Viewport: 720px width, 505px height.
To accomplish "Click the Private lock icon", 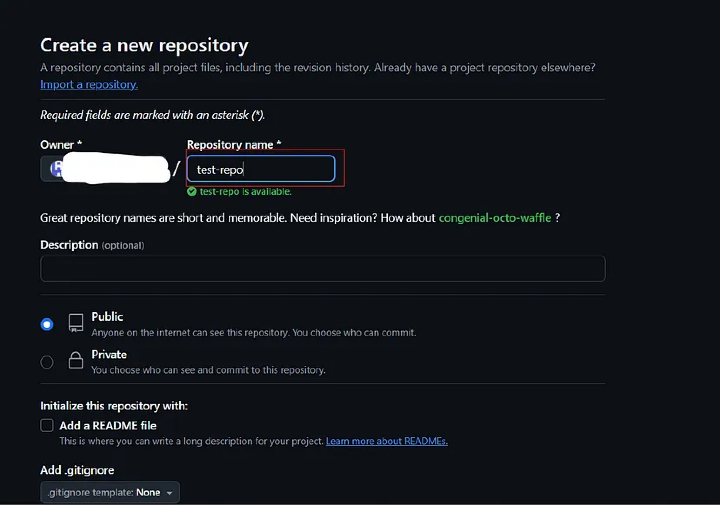I will pyautogui.click(x=76, y=361).
